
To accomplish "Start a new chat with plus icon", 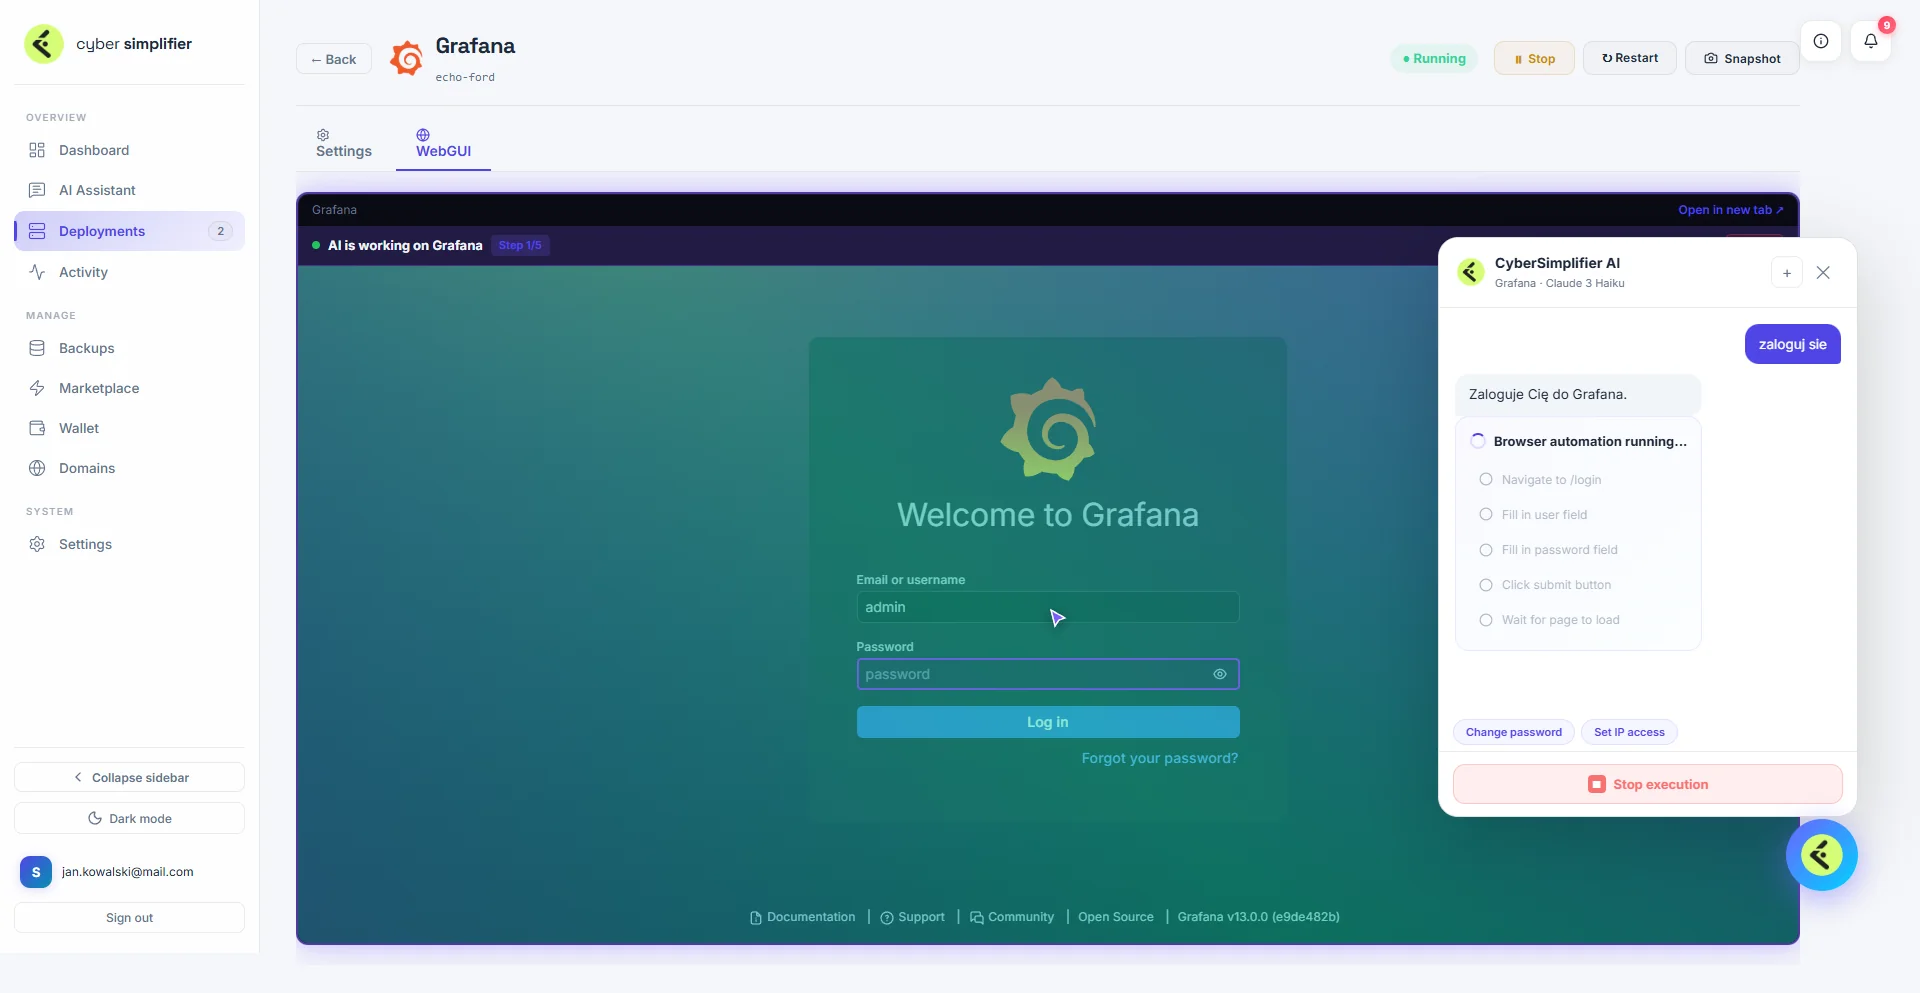I will pyautogui.click(x=1787, y=272).
